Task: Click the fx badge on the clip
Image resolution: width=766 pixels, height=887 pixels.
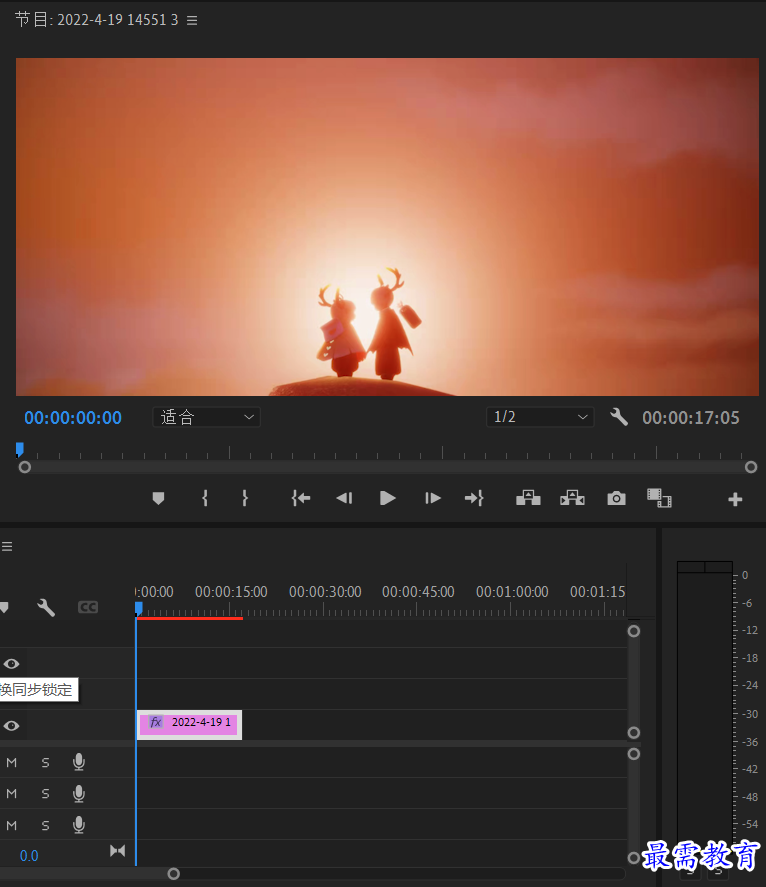Action: (x=156, y=722)
